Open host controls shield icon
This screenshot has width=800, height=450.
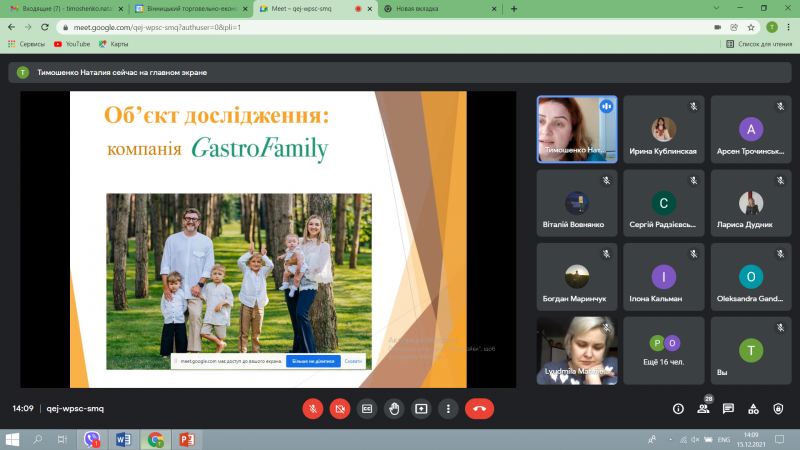[x=778, y=409]
